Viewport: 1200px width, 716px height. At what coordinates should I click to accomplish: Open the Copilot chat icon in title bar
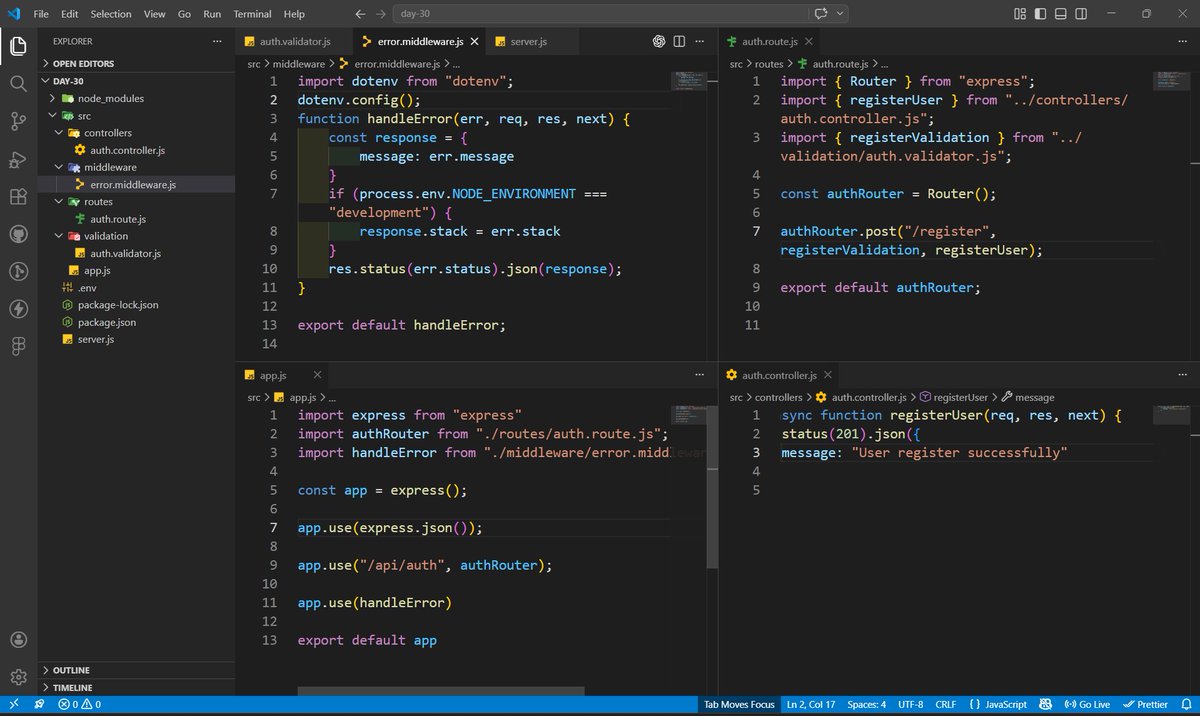pos(821,14)
